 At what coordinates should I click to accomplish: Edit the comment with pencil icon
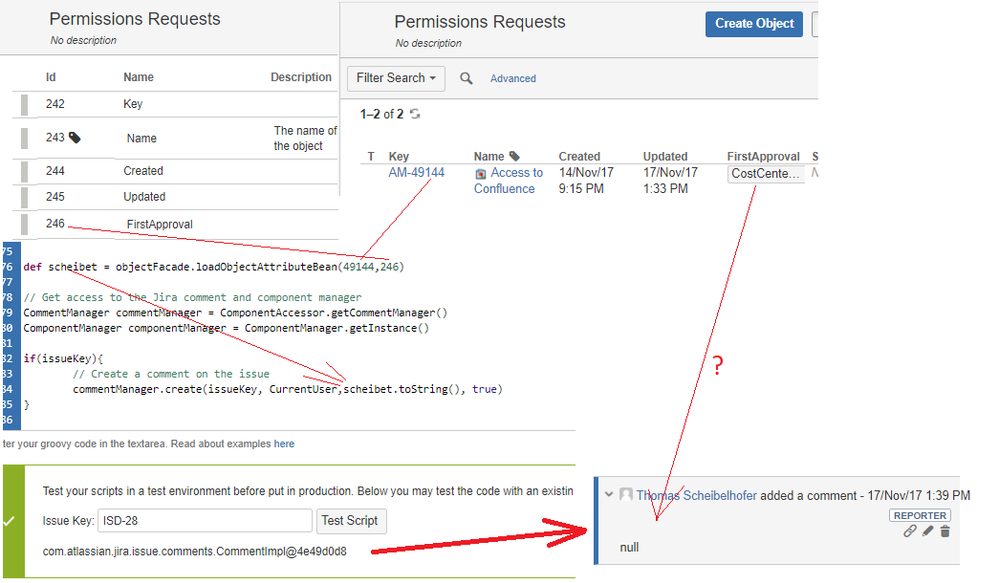[x=928, y=531]
